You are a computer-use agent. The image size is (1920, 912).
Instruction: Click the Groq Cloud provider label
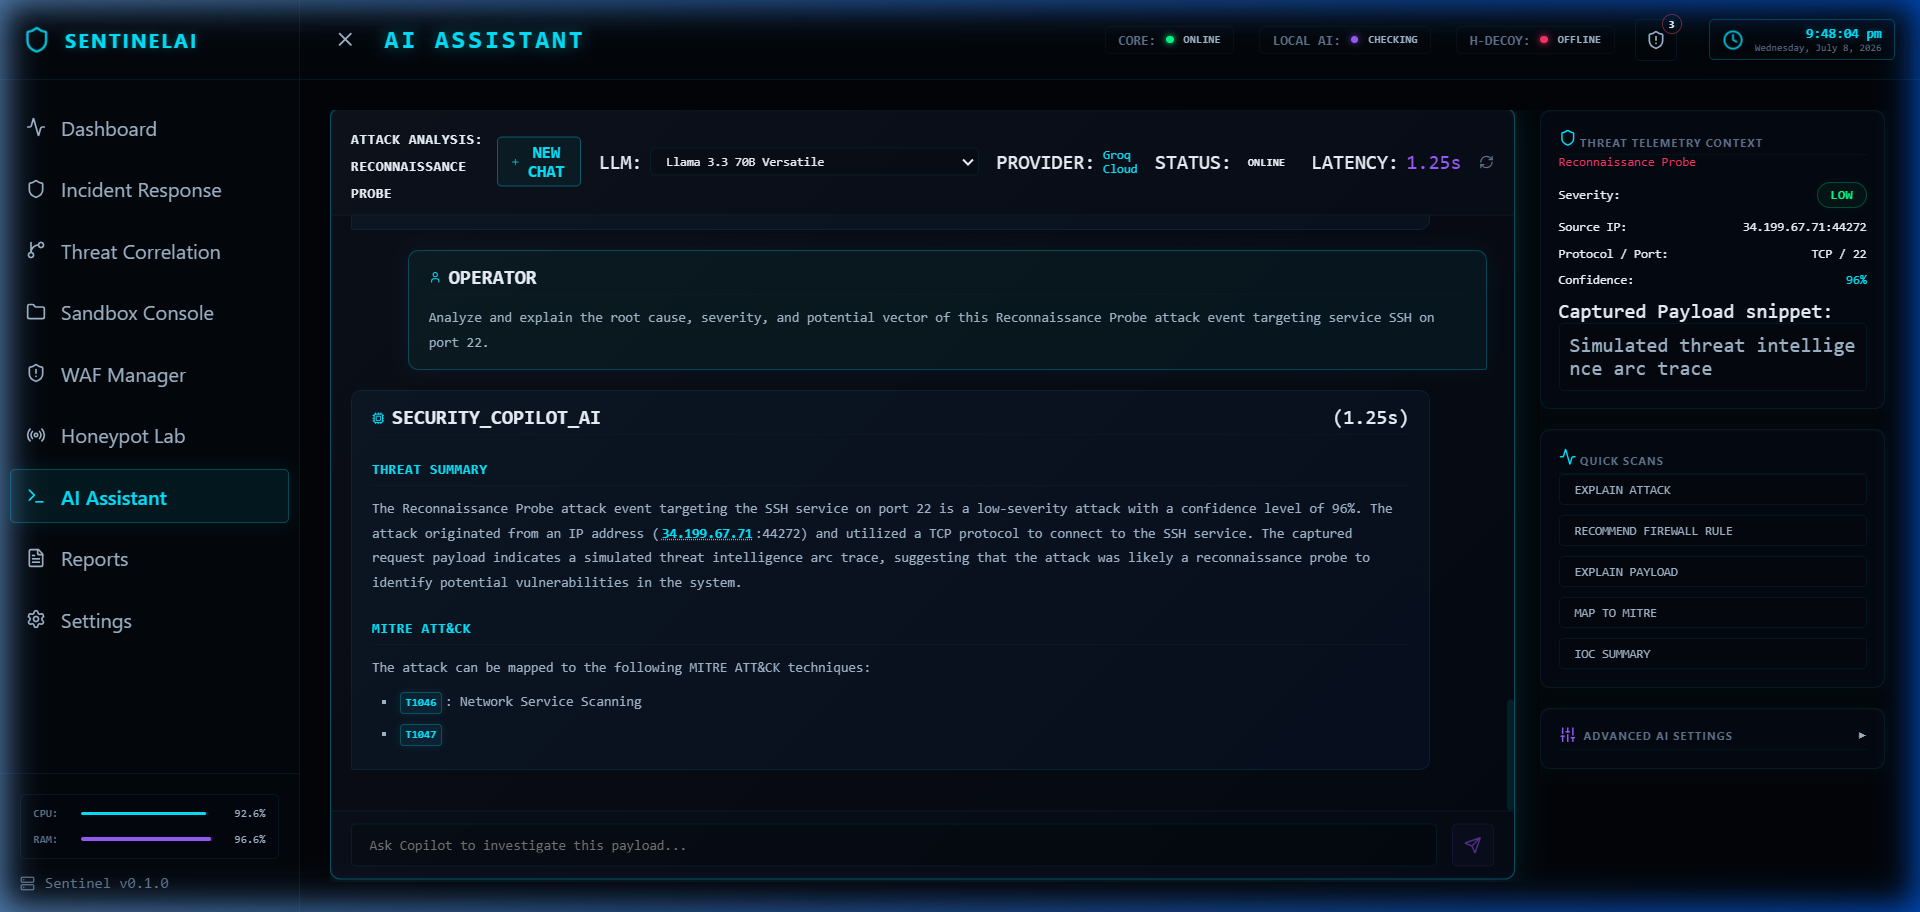pos(1120,162)
